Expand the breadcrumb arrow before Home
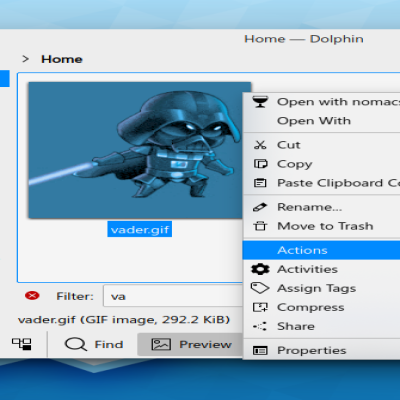The width and height of the screenshot is (400, 400). [x=26, y=59]
